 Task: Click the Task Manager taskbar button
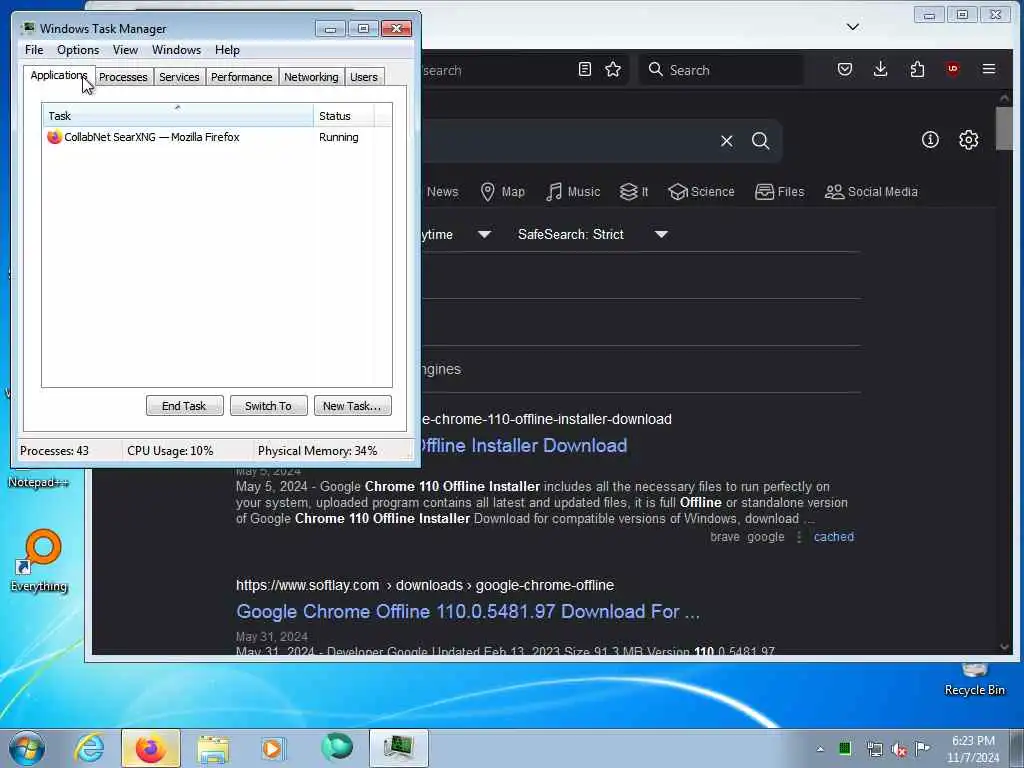click(x=398, y=748)
